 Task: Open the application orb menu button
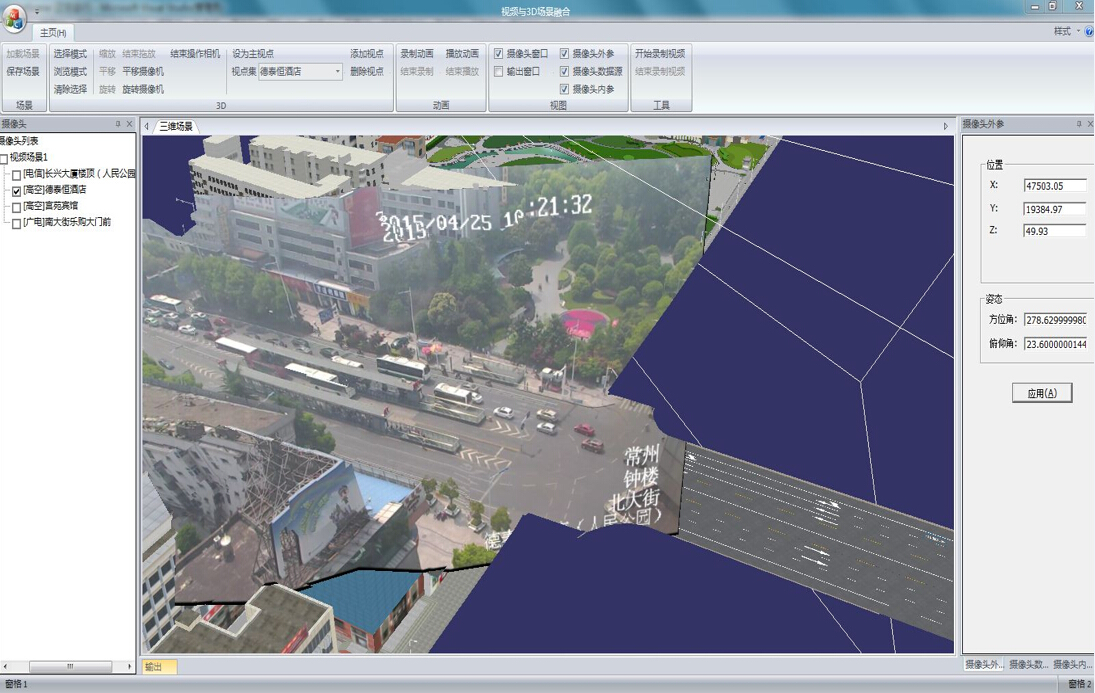[x=14, y=18]
